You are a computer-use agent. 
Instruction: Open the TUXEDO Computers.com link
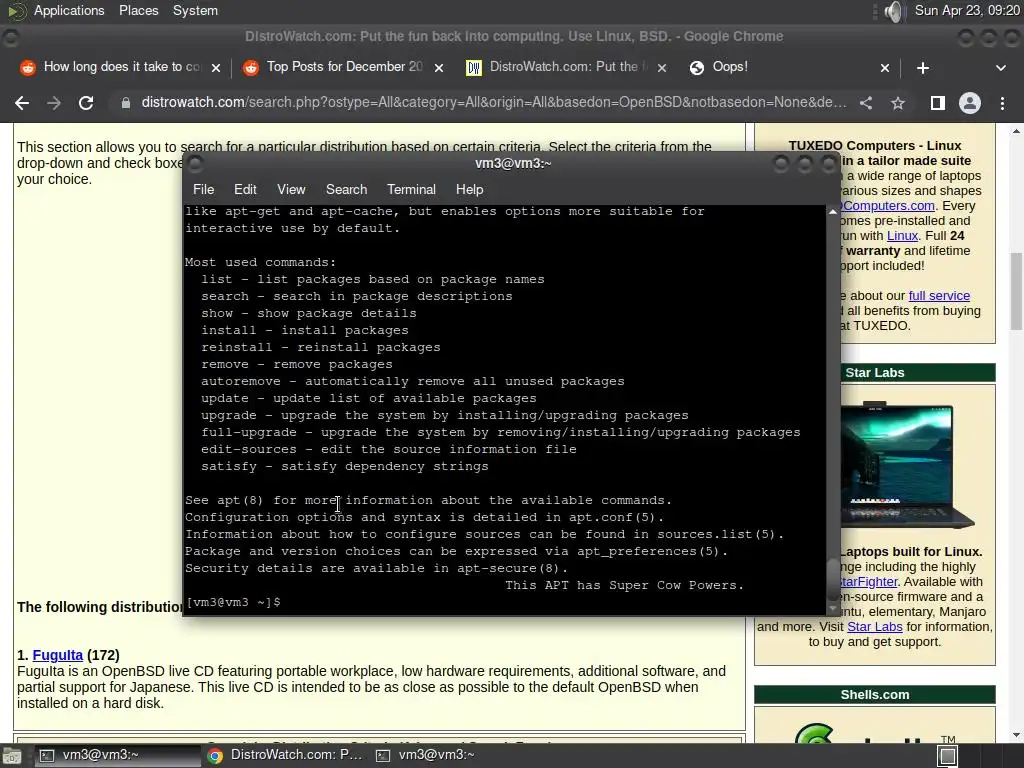(888, 206)
